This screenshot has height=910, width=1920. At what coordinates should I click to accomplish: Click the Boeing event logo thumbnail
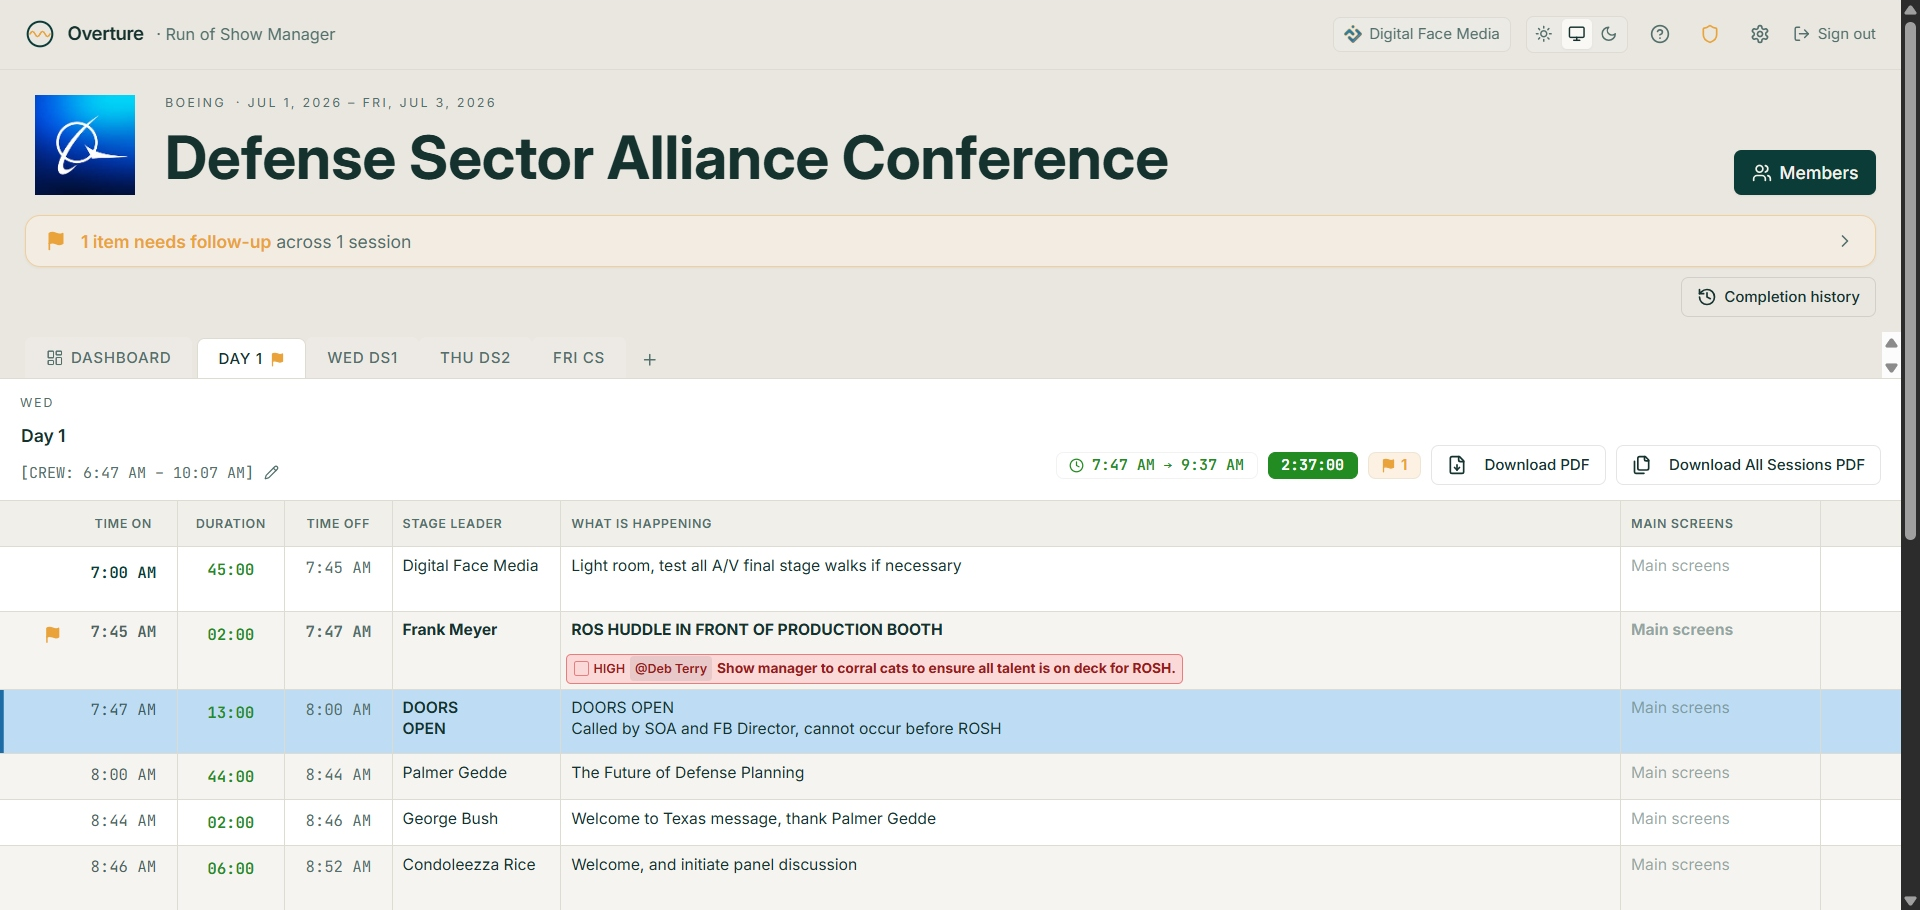[x=85, y=145]
